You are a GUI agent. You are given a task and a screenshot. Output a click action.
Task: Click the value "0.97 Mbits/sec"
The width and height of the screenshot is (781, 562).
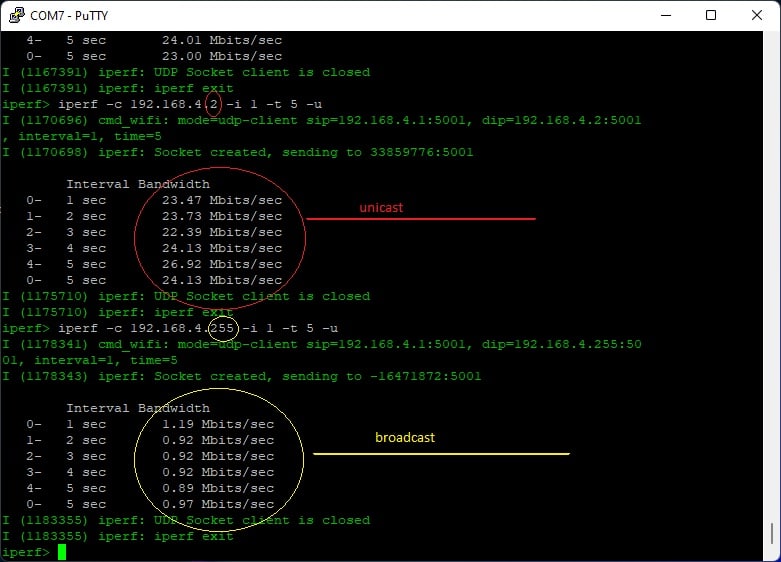218,504
